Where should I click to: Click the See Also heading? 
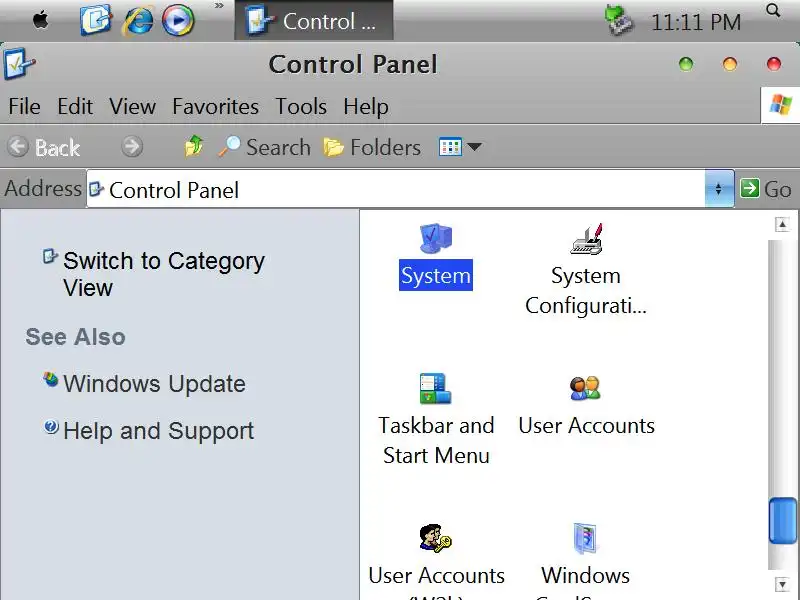pos(76,337)
